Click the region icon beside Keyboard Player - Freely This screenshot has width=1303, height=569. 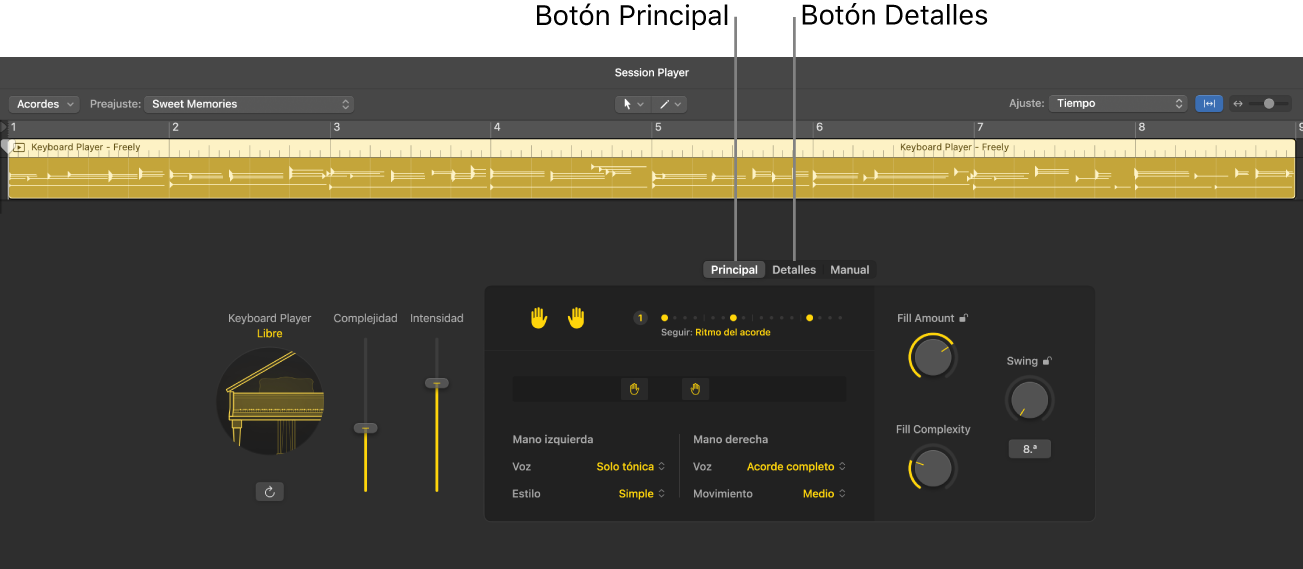[x=18, y=147]
